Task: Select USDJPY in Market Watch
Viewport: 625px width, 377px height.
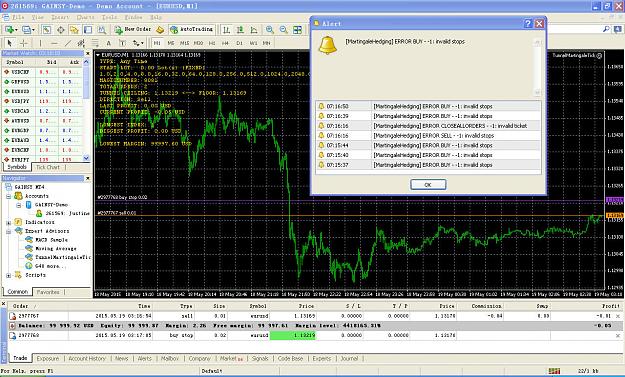Action: click(x=42, y=101)
